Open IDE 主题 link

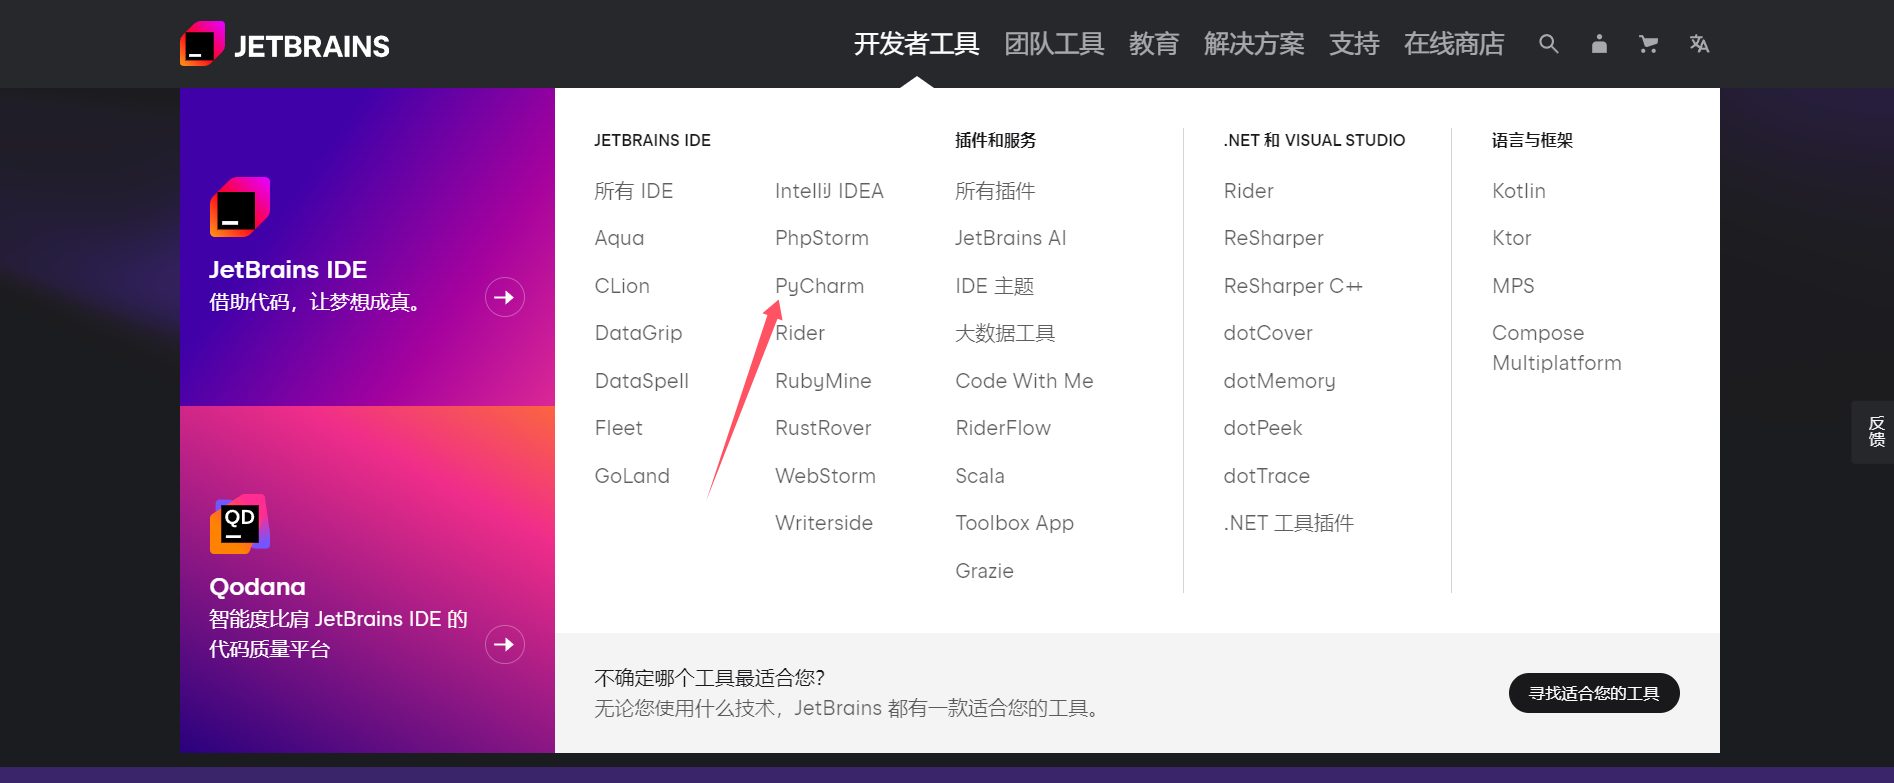point(994,286)
